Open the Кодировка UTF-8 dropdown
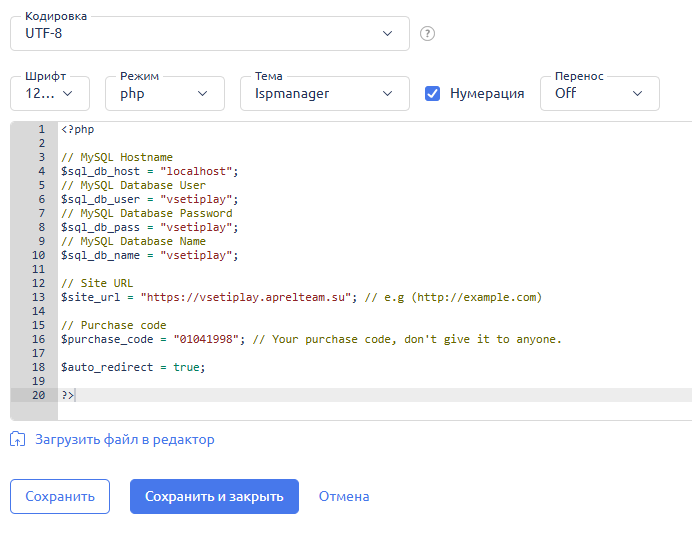 [210, 34]
